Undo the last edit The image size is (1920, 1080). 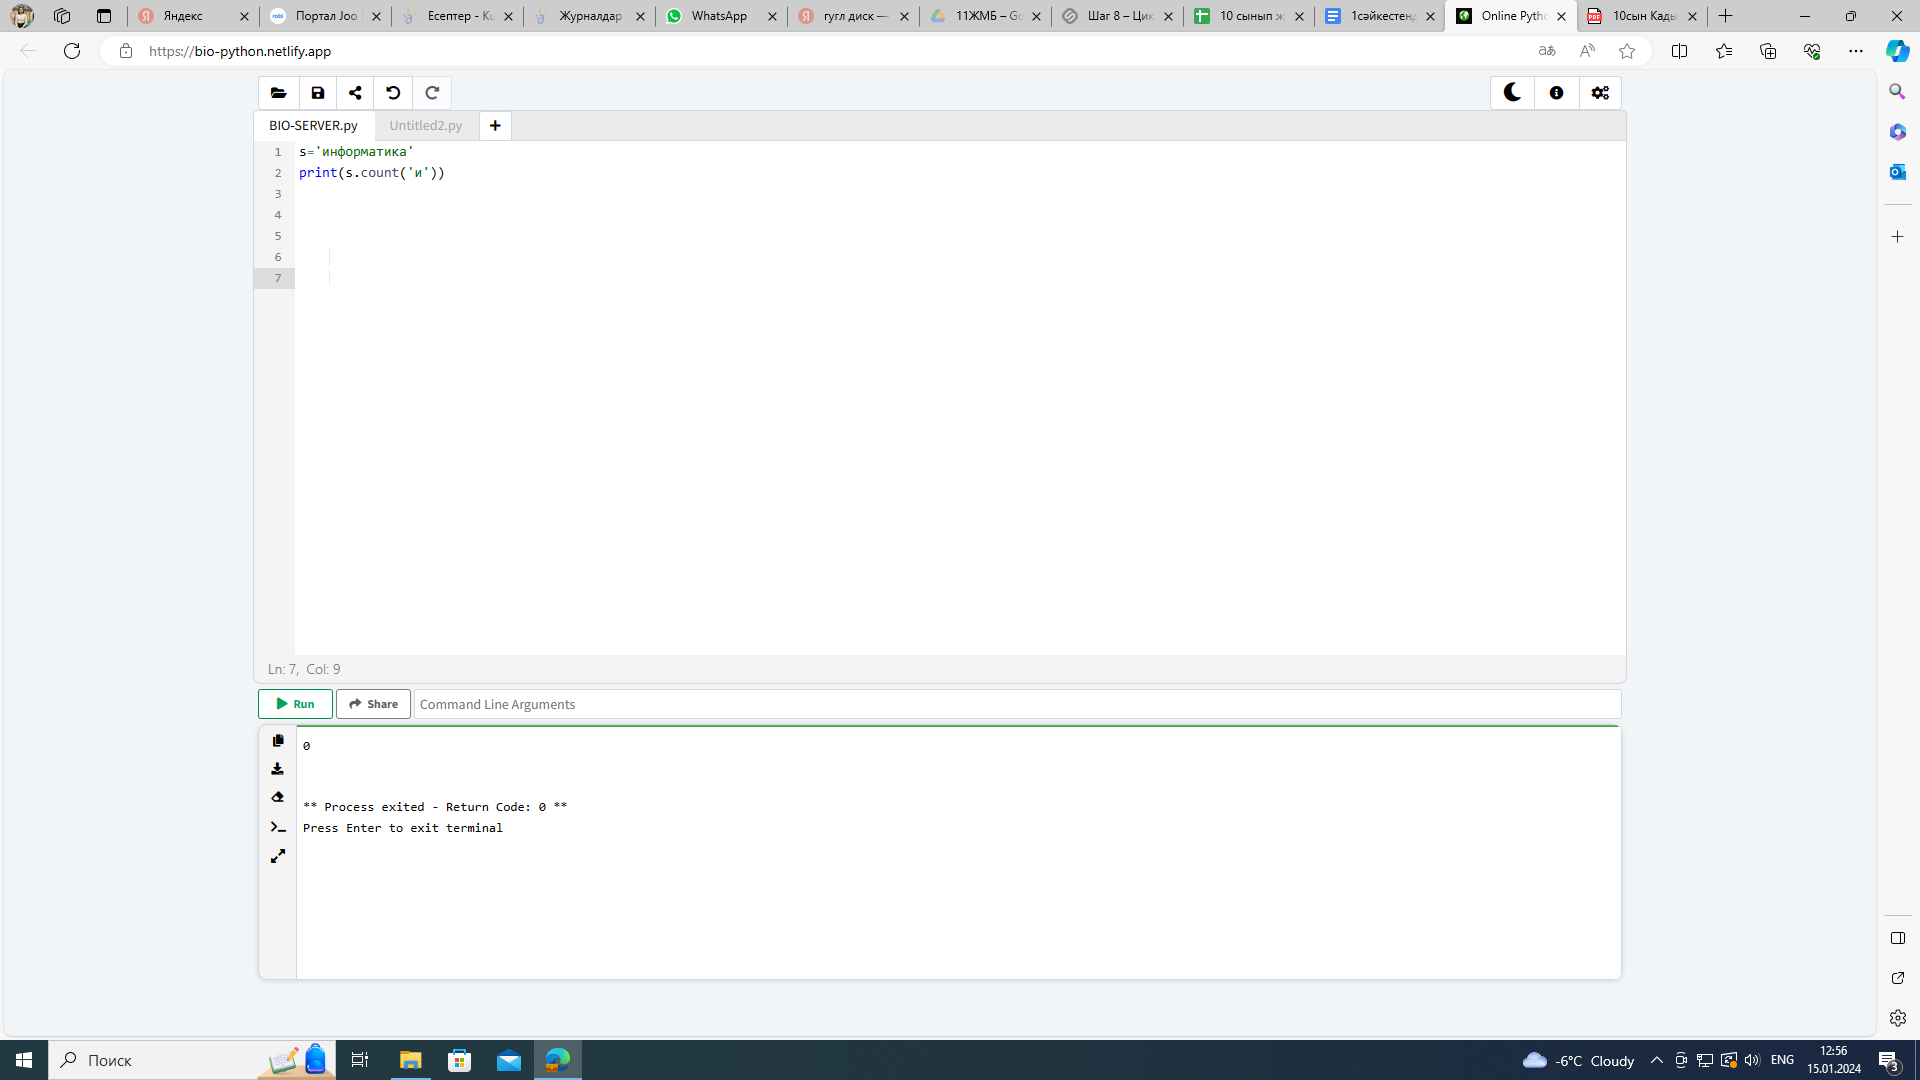pyautogui.click(x=393, y=93)
